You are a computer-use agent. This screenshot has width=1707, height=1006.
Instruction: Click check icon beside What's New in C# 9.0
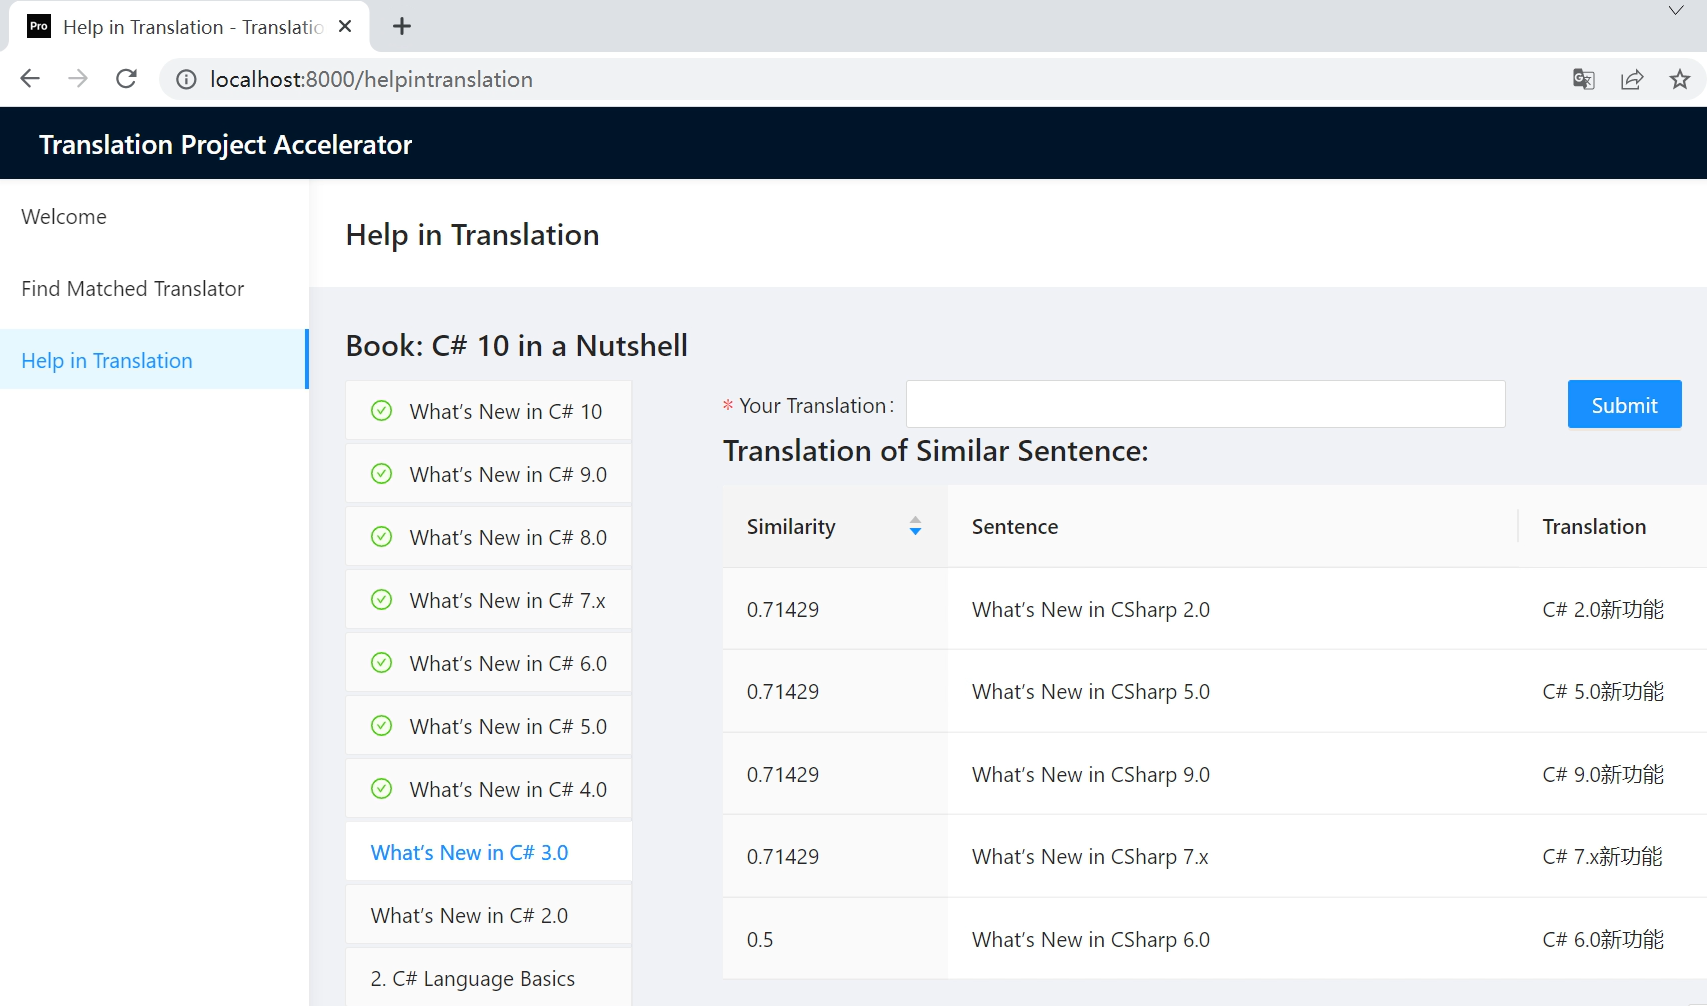[382, 474]
